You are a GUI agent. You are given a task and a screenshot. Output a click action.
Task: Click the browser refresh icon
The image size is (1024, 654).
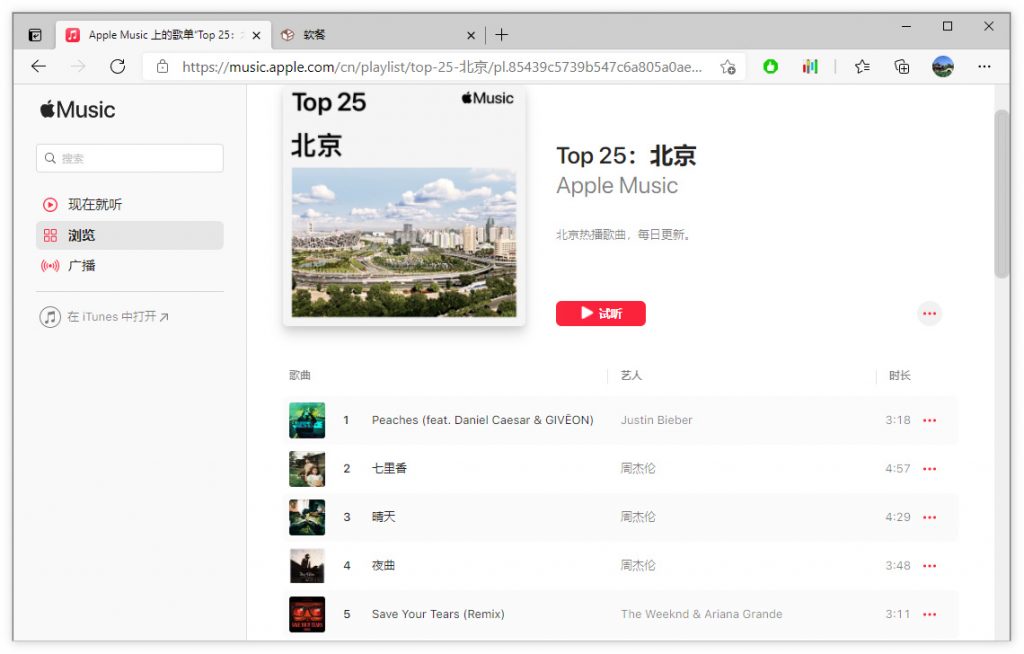117,67
